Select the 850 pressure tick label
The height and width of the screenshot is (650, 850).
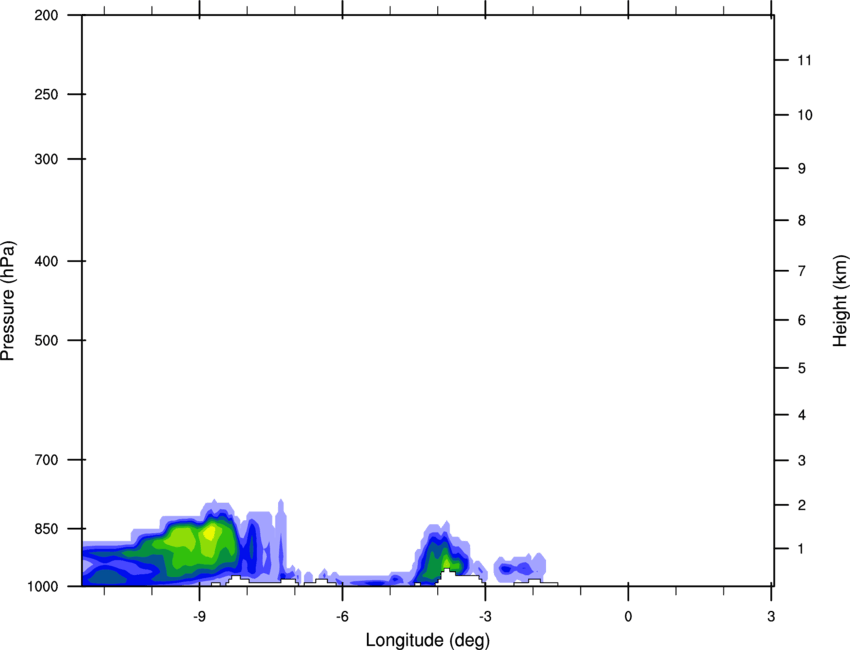coord(46,529)
